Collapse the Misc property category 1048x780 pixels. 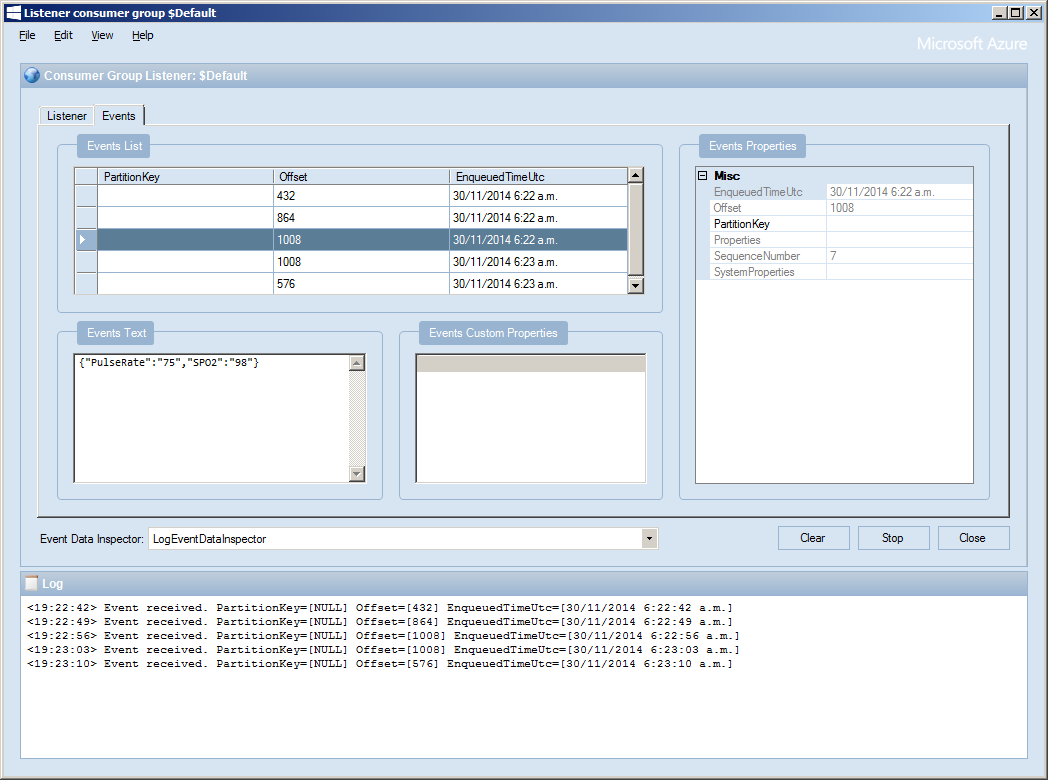tap(702, 176)
